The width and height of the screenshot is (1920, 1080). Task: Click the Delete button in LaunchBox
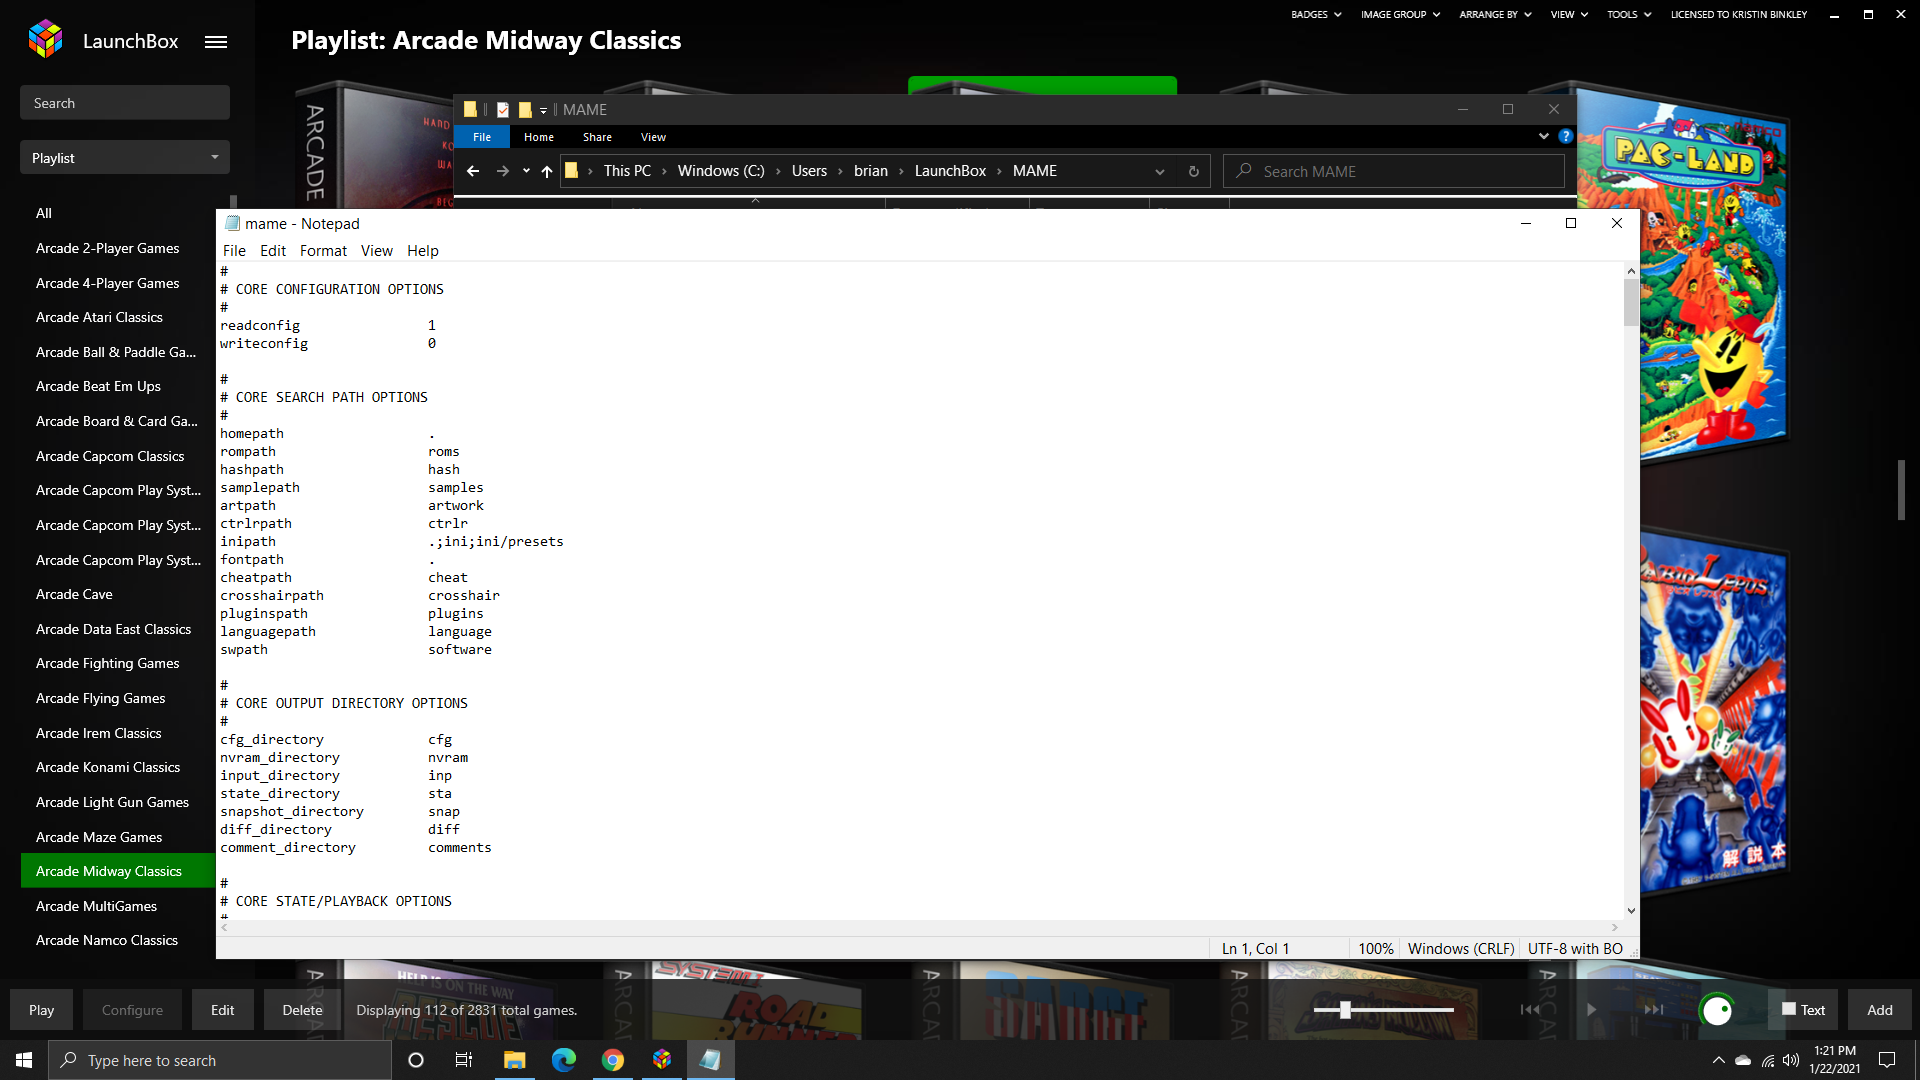pyautogui.click(x=302, y=1010)
